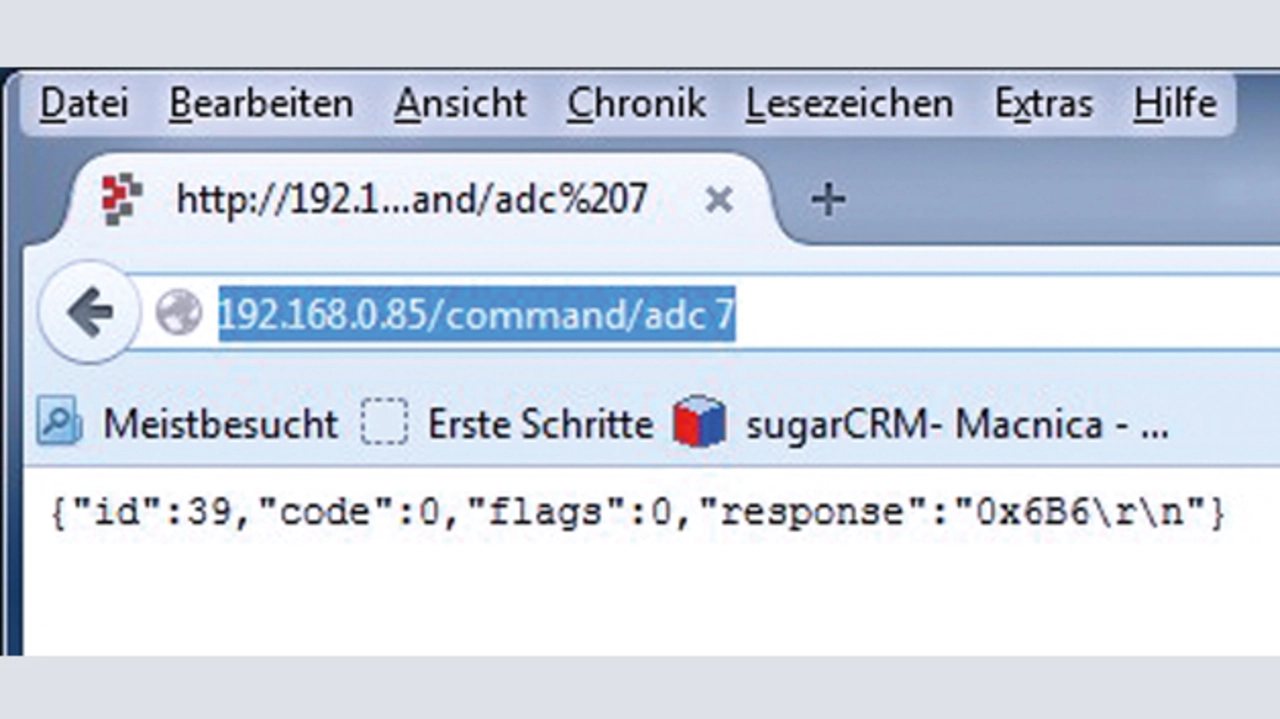The image size is (1280, 719).
Task: Close the current tab with the x
Action: coord(718,201)
